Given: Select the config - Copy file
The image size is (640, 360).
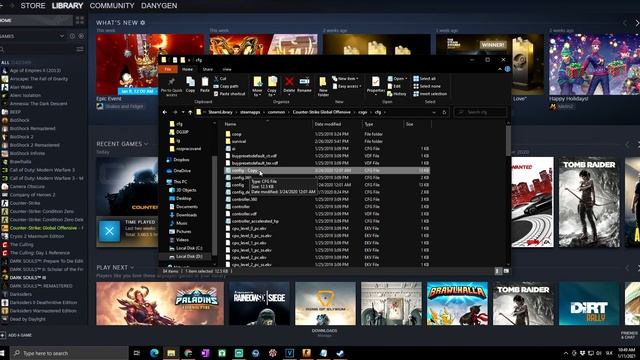Looking at the screenshot, I should (327, 170).
